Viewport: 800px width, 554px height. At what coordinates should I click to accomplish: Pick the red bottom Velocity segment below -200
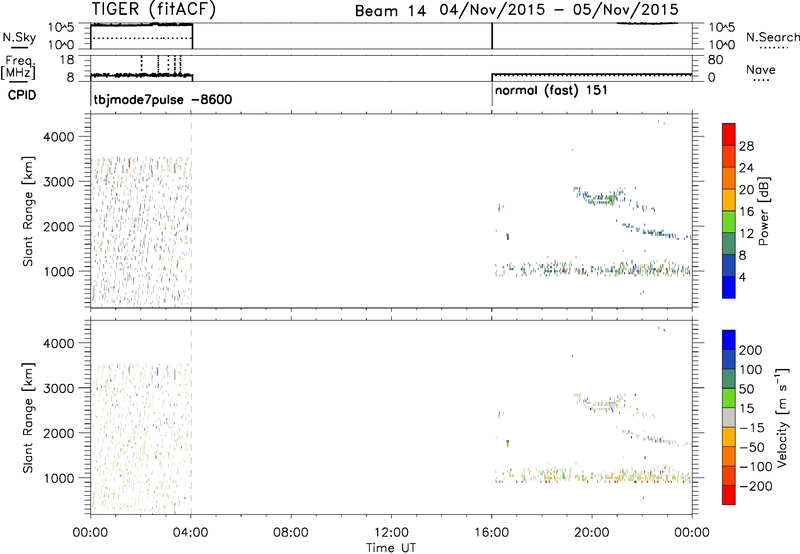729,495
